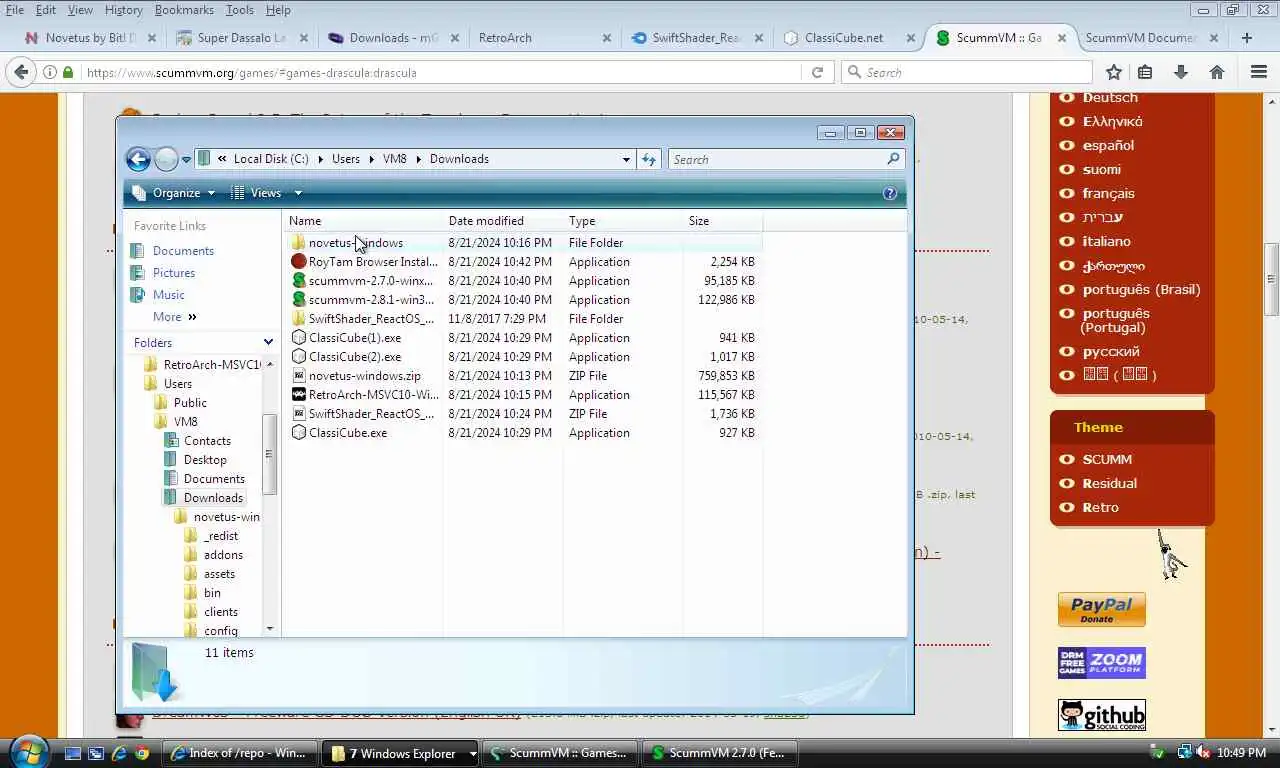Click the Explorer Back navigation arrow
The height and width of the screenshot is (768, 1280).
point(138,159)
